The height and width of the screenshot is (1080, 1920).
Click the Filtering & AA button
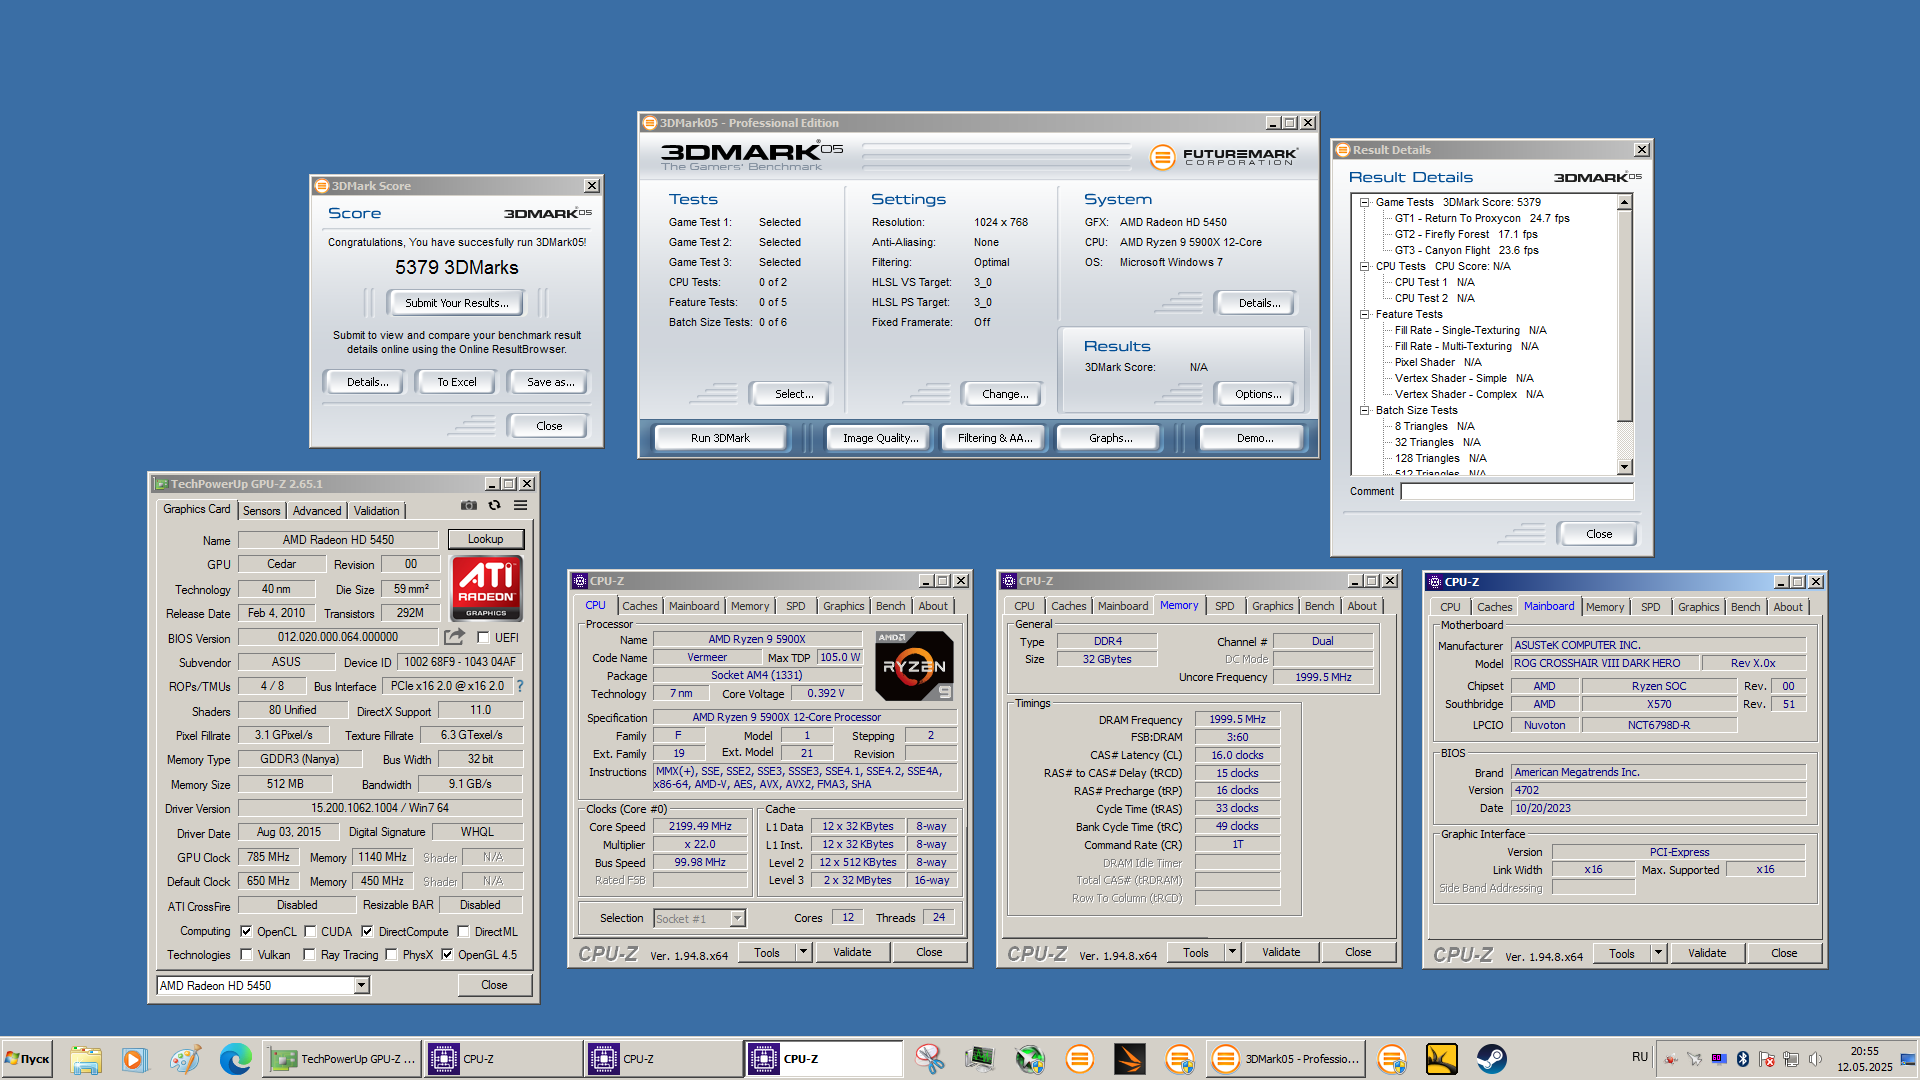point(994,438)
